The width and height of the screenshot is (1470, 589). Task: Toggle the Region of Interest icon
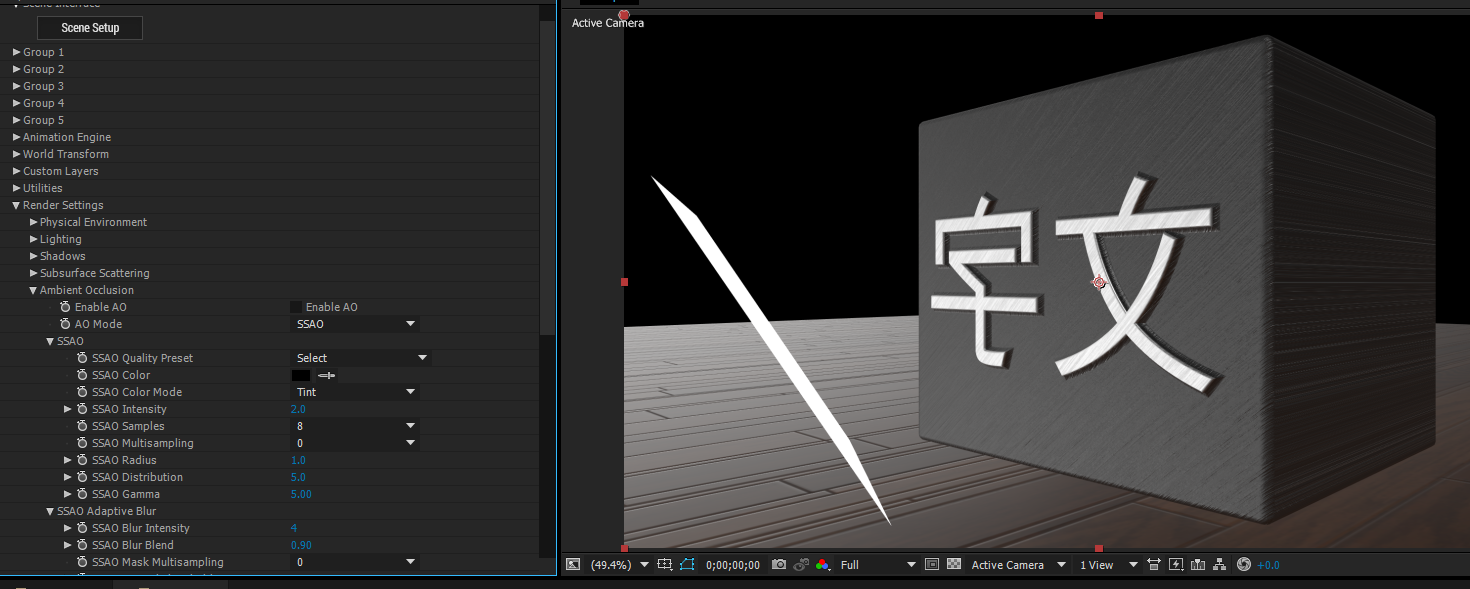pyautogui.click(x=931, y=565)
